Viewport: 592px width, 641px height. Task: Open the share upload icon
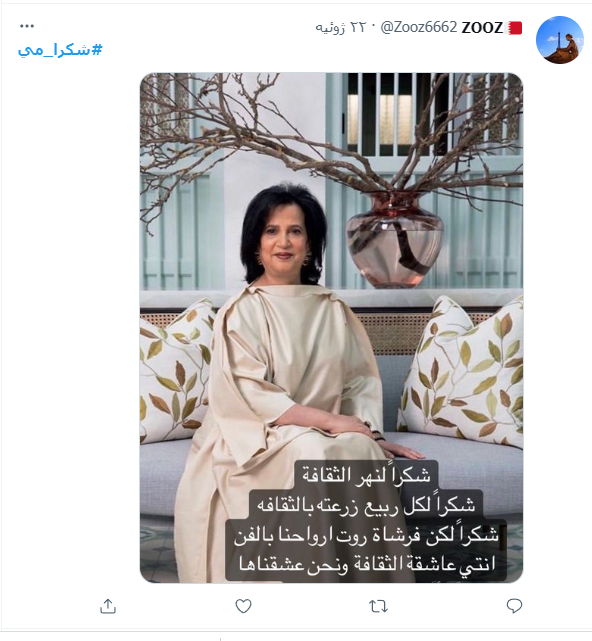coord(108,606)
